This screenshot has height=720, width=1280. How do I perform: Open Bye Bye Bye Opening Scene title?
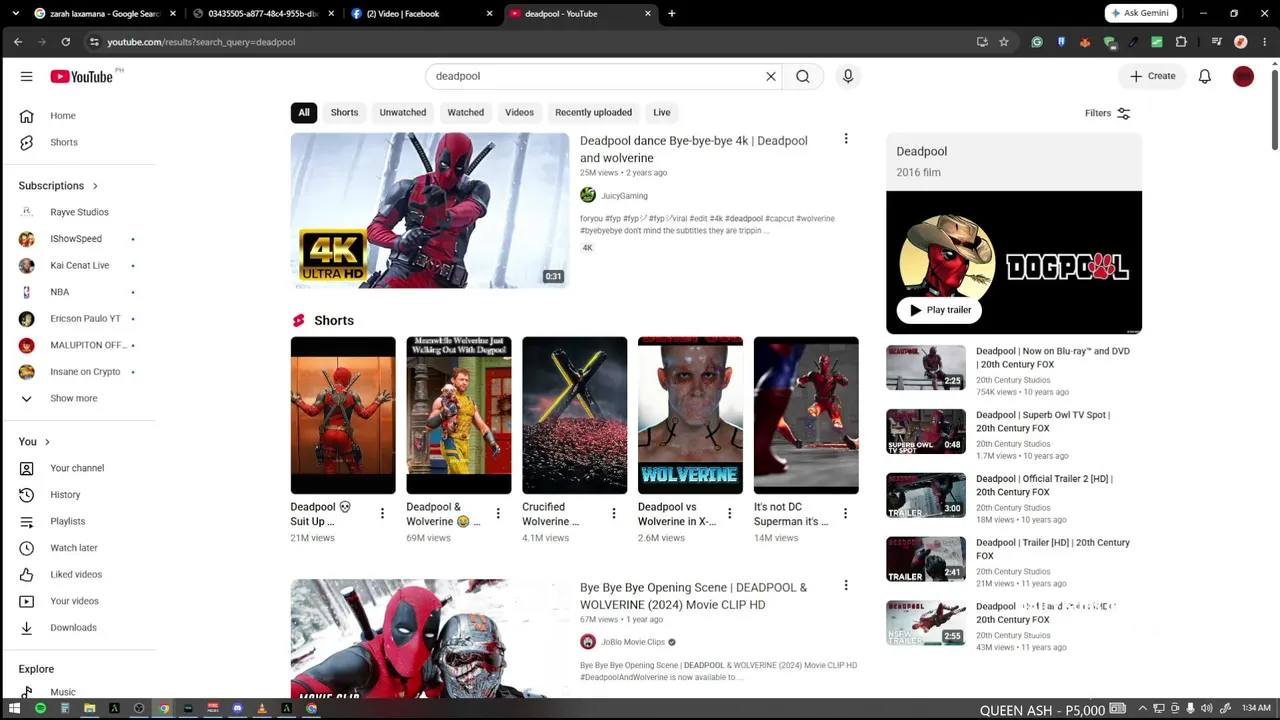[x=693, y=596]
